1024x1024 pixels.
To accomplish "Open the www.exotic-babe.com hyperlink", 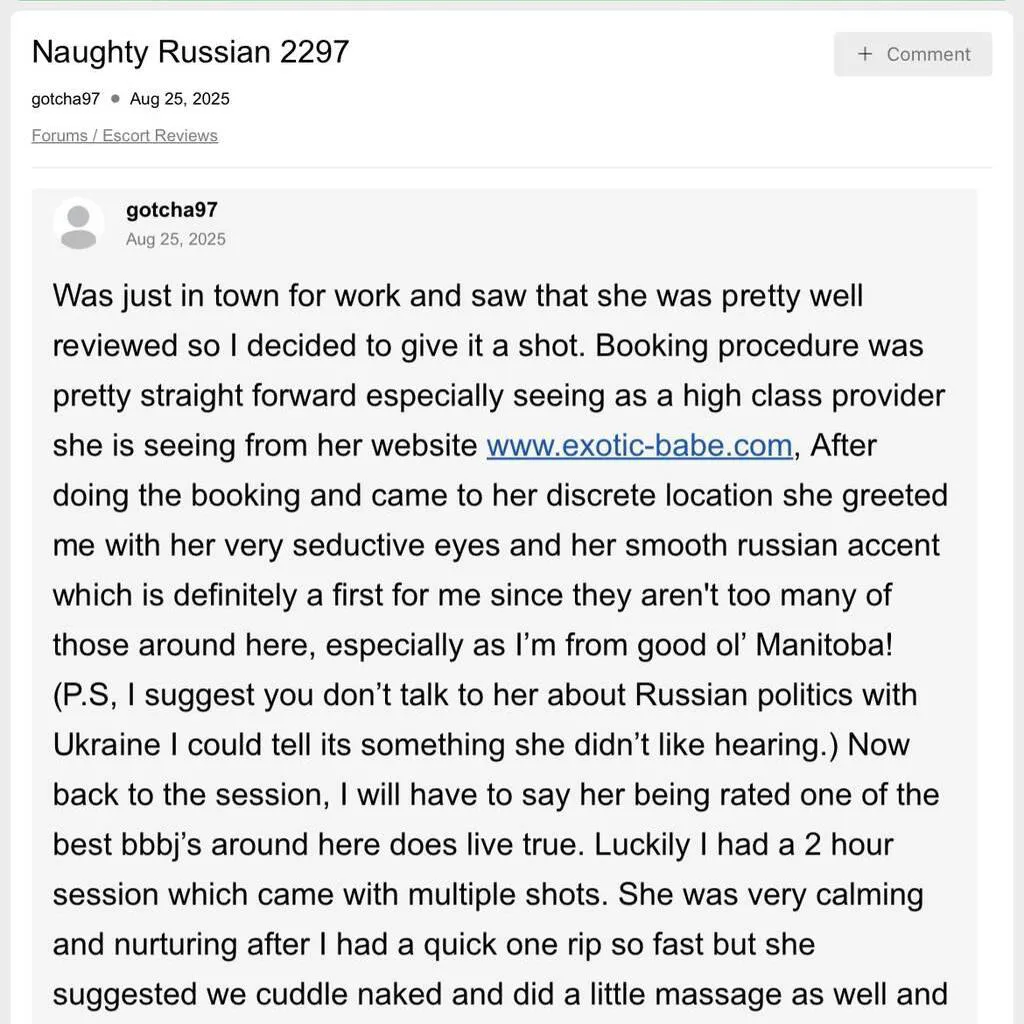I will pyautogui.click(x=639, y=445).
